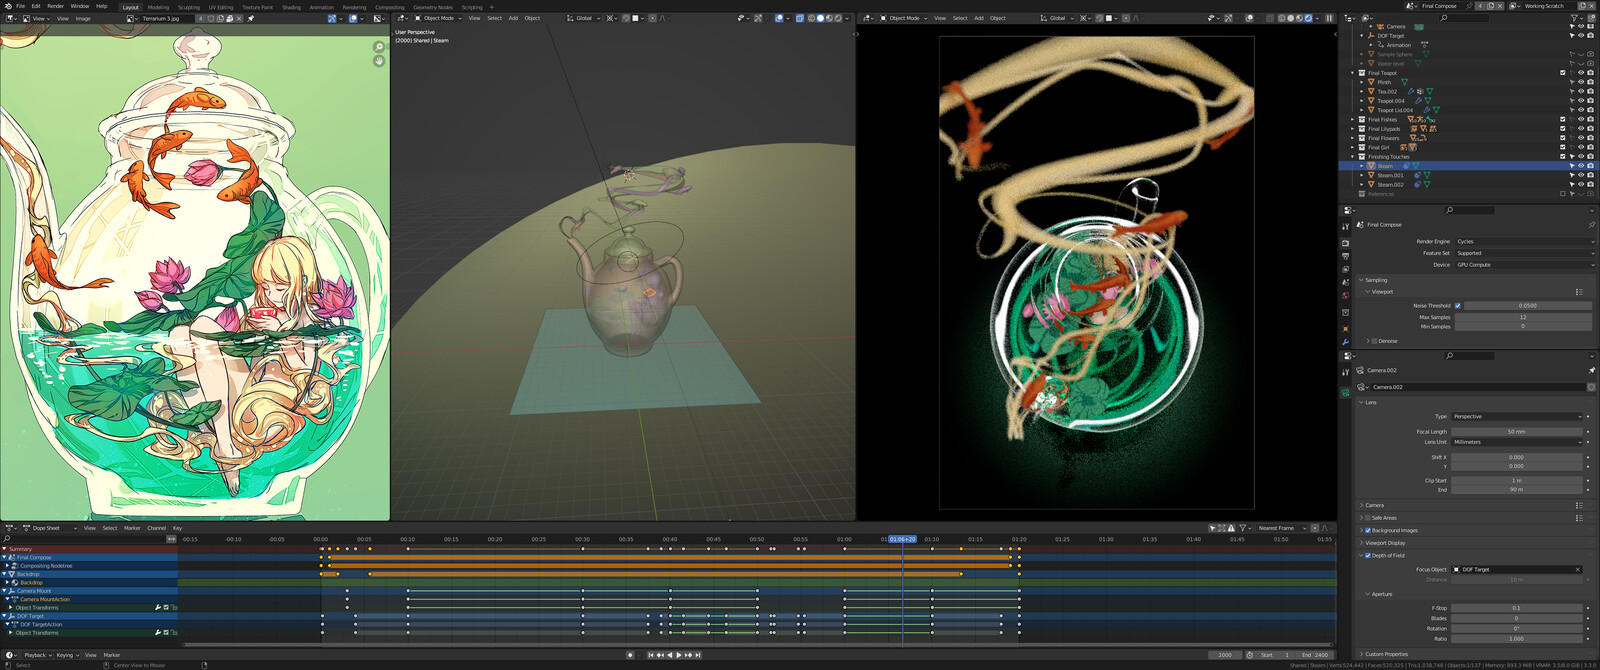Switch to the Compositing workspace tab

[390, 7]
